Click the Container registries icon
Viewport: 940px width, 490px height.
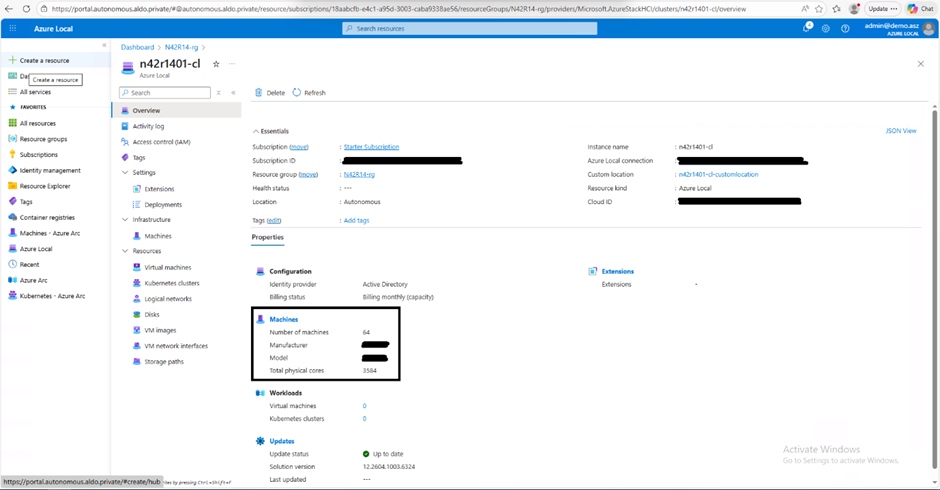(13, 217)
